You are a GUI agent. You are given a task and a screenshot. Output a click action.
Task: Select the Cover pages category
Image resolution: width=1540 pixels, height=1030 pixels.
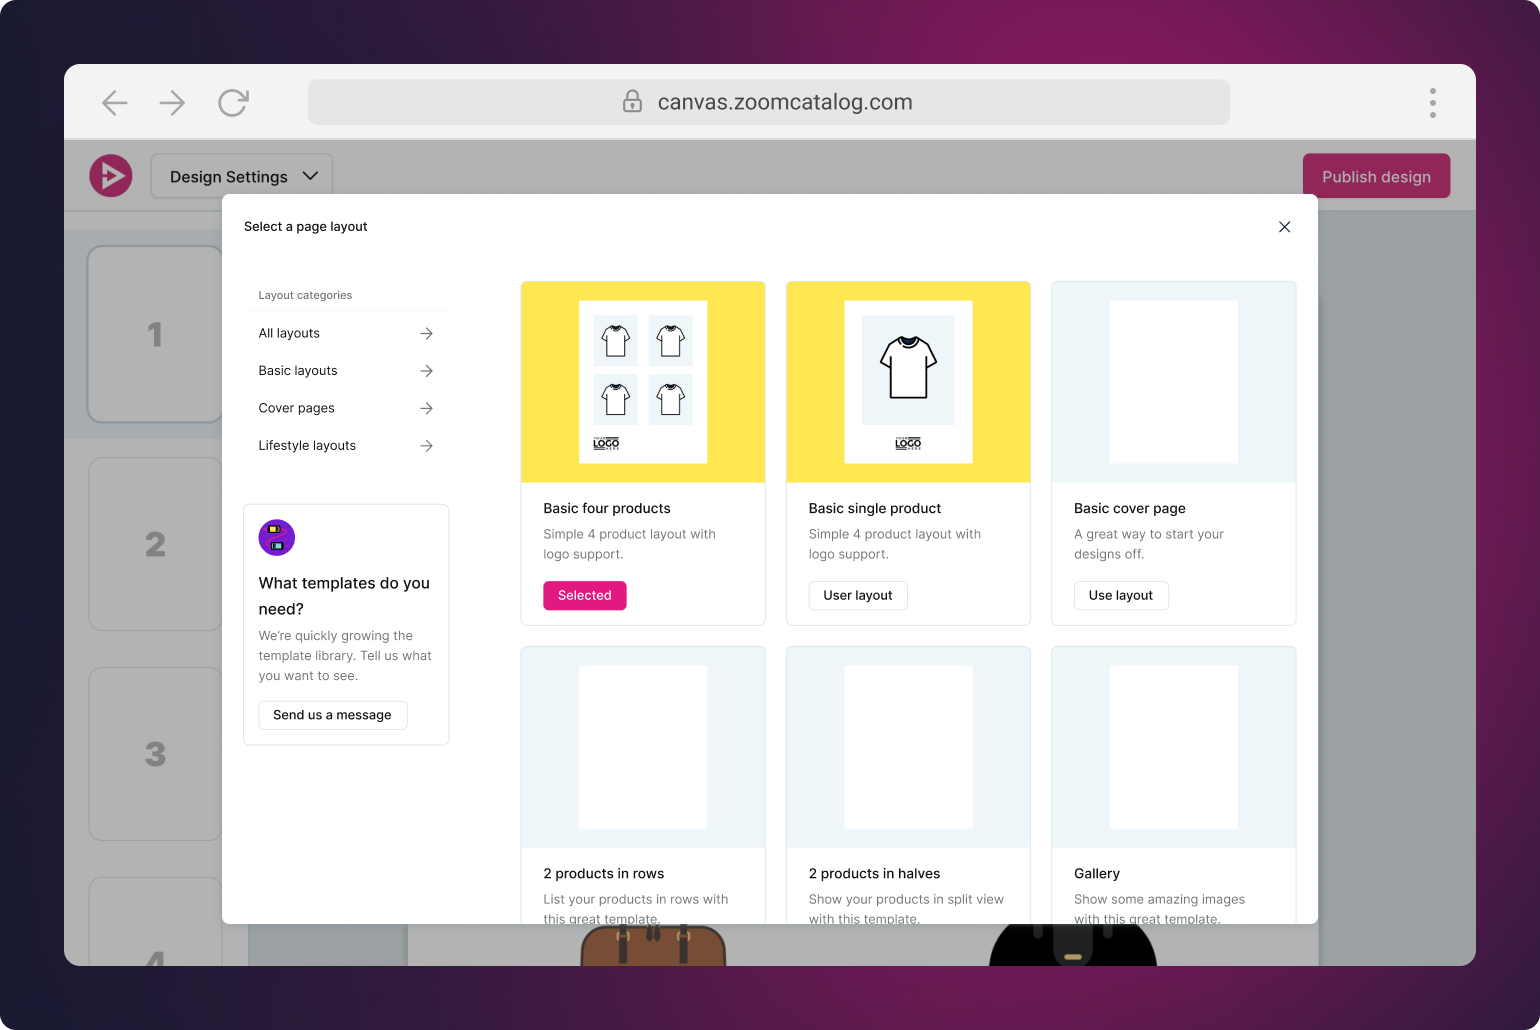click(297, 408)
